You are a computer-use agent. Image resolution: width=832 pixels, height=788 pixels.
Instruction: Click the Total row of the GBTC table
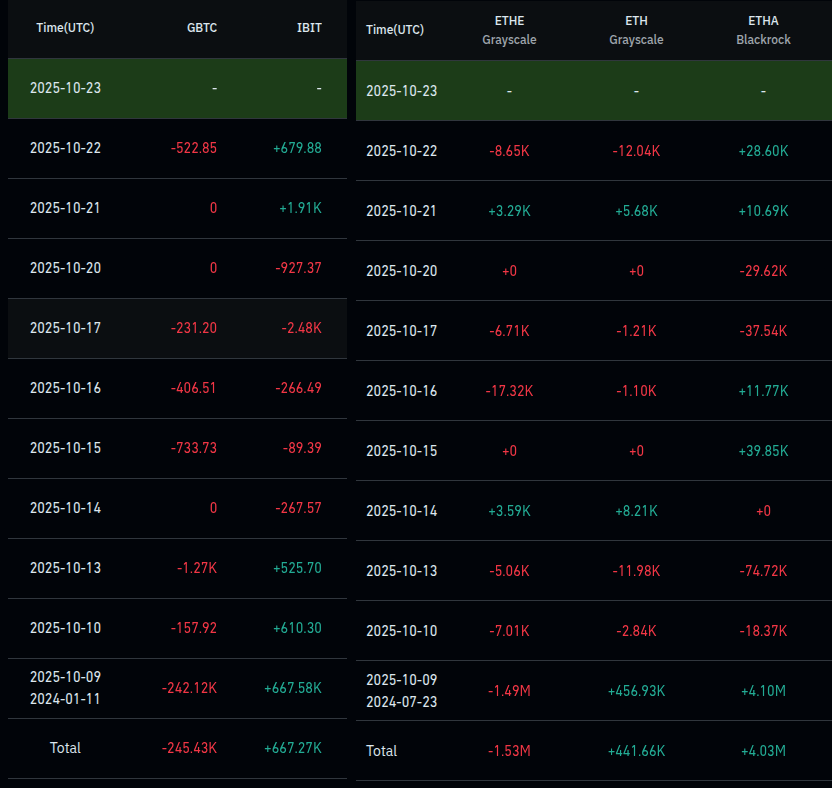pyautogui.click(x=66, y=748)
